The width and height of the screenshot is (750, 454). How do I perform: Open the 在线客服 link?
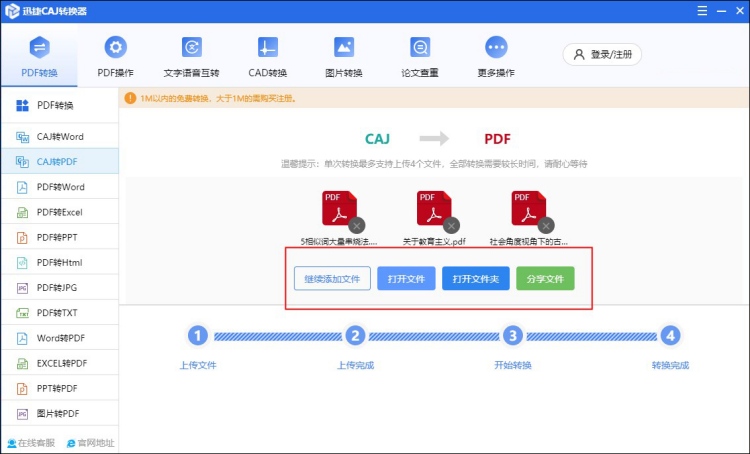31,443
